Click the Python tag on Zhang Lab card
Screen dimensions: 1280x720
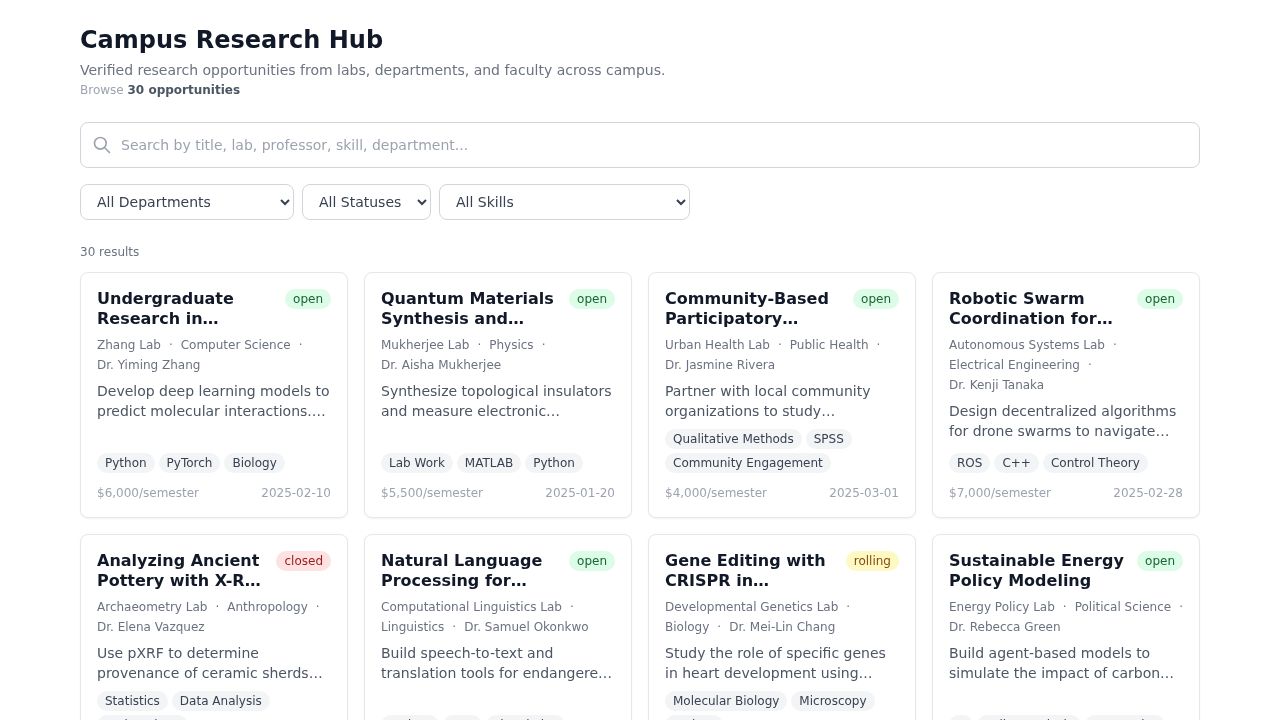[x=126, y=463]
